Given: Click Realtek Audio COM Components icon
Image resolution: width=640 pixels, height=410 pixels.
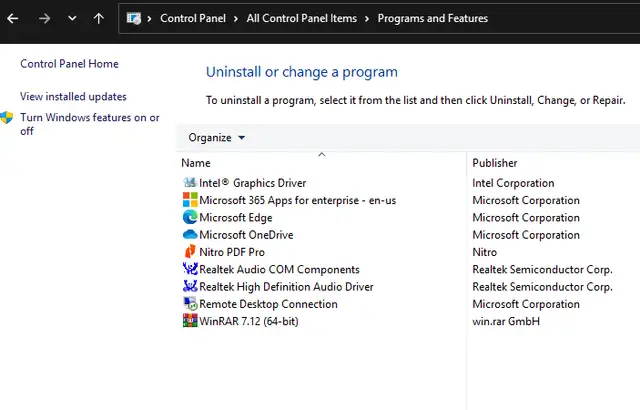Looking at the screenshot, I should click(190, 269).
